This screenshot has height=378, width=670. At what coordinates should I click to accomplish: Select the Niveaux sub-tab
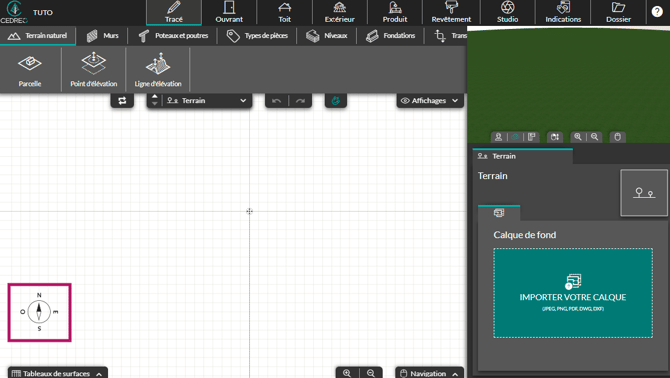[327, 36]
